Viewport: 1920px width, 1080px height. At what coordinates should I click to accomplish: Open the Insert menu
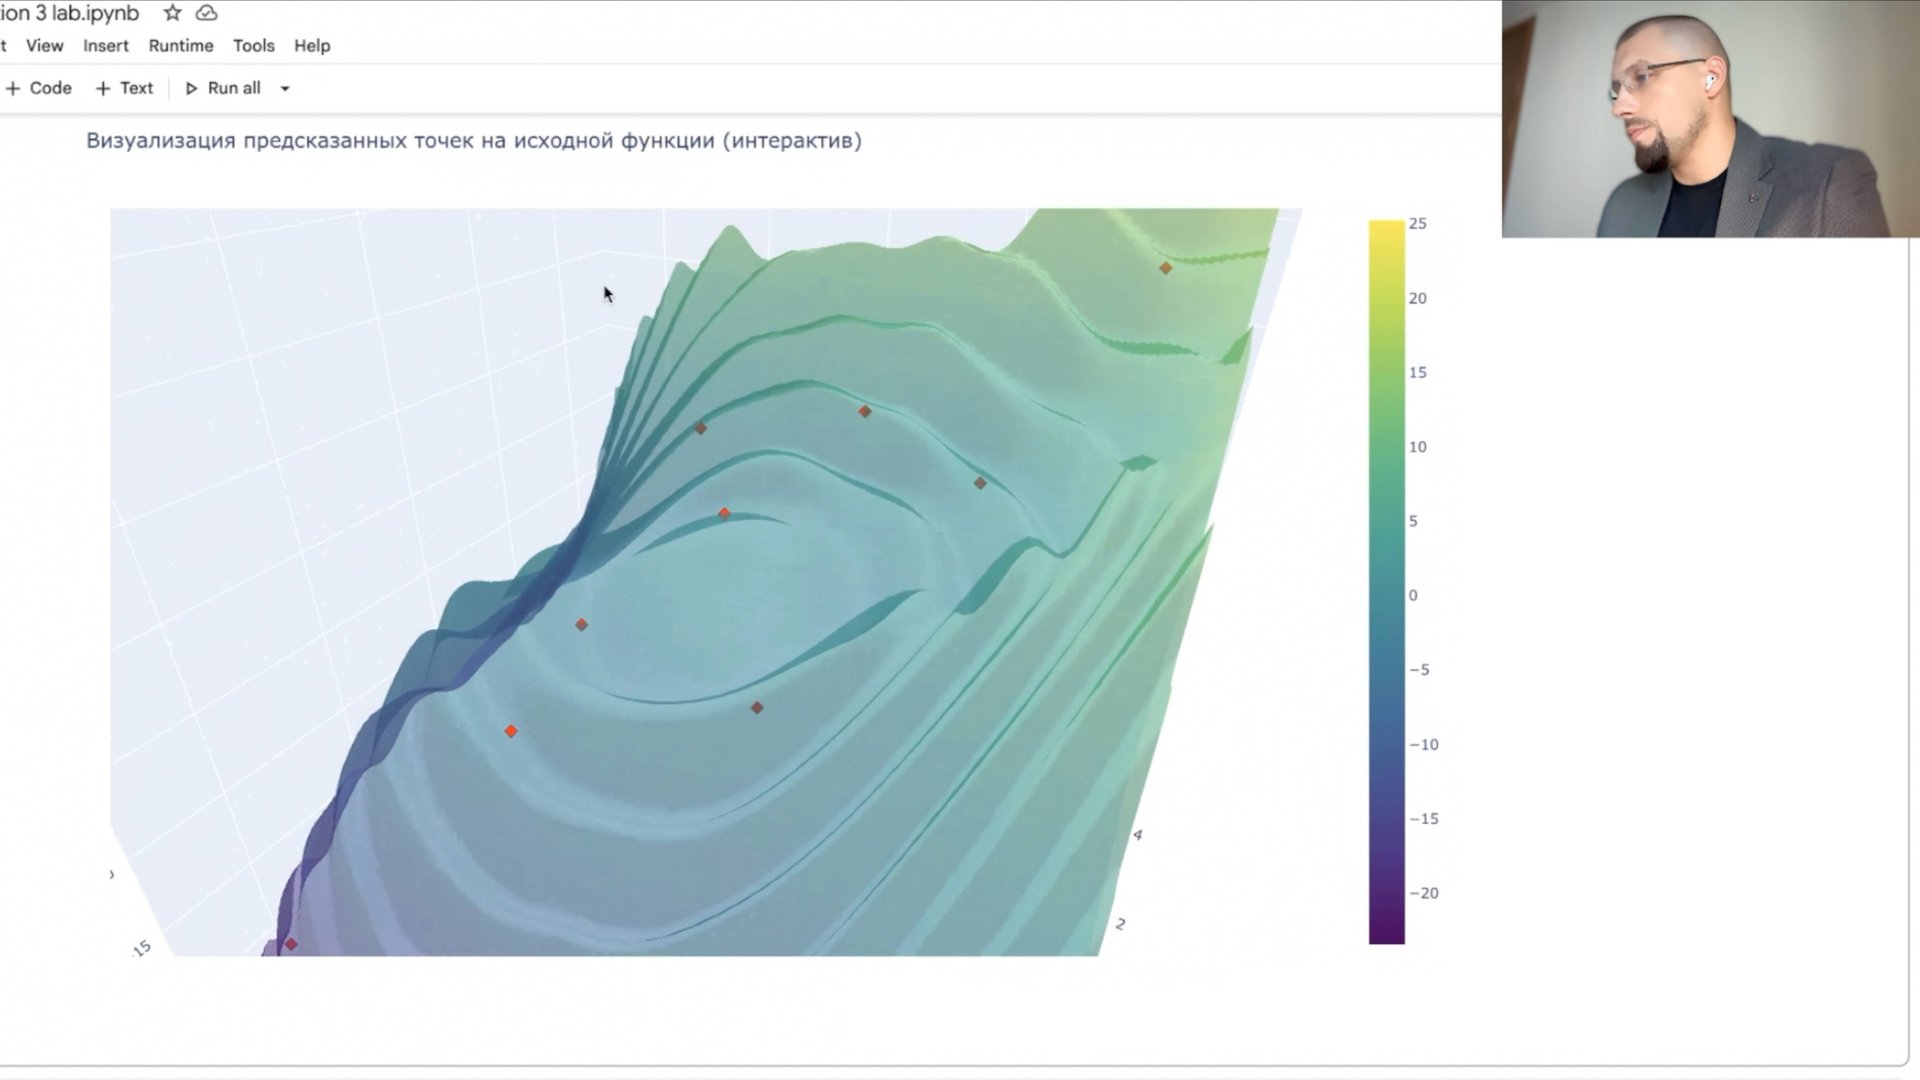(106, 46)
